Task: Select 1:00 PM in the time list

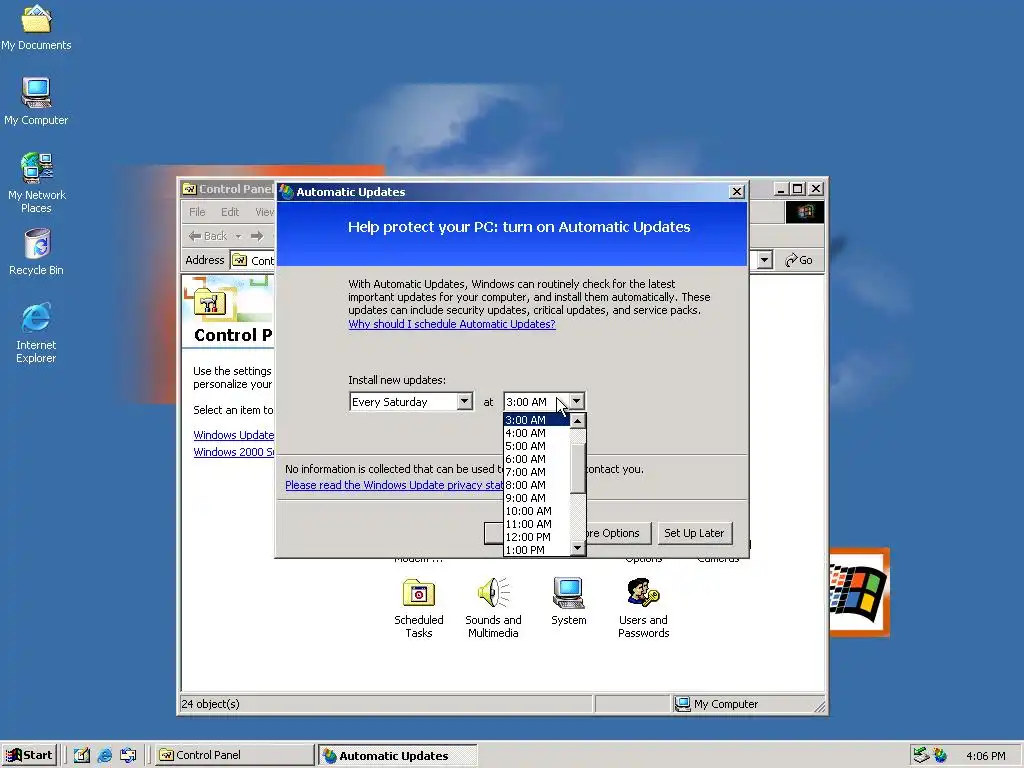Action: 536,550
